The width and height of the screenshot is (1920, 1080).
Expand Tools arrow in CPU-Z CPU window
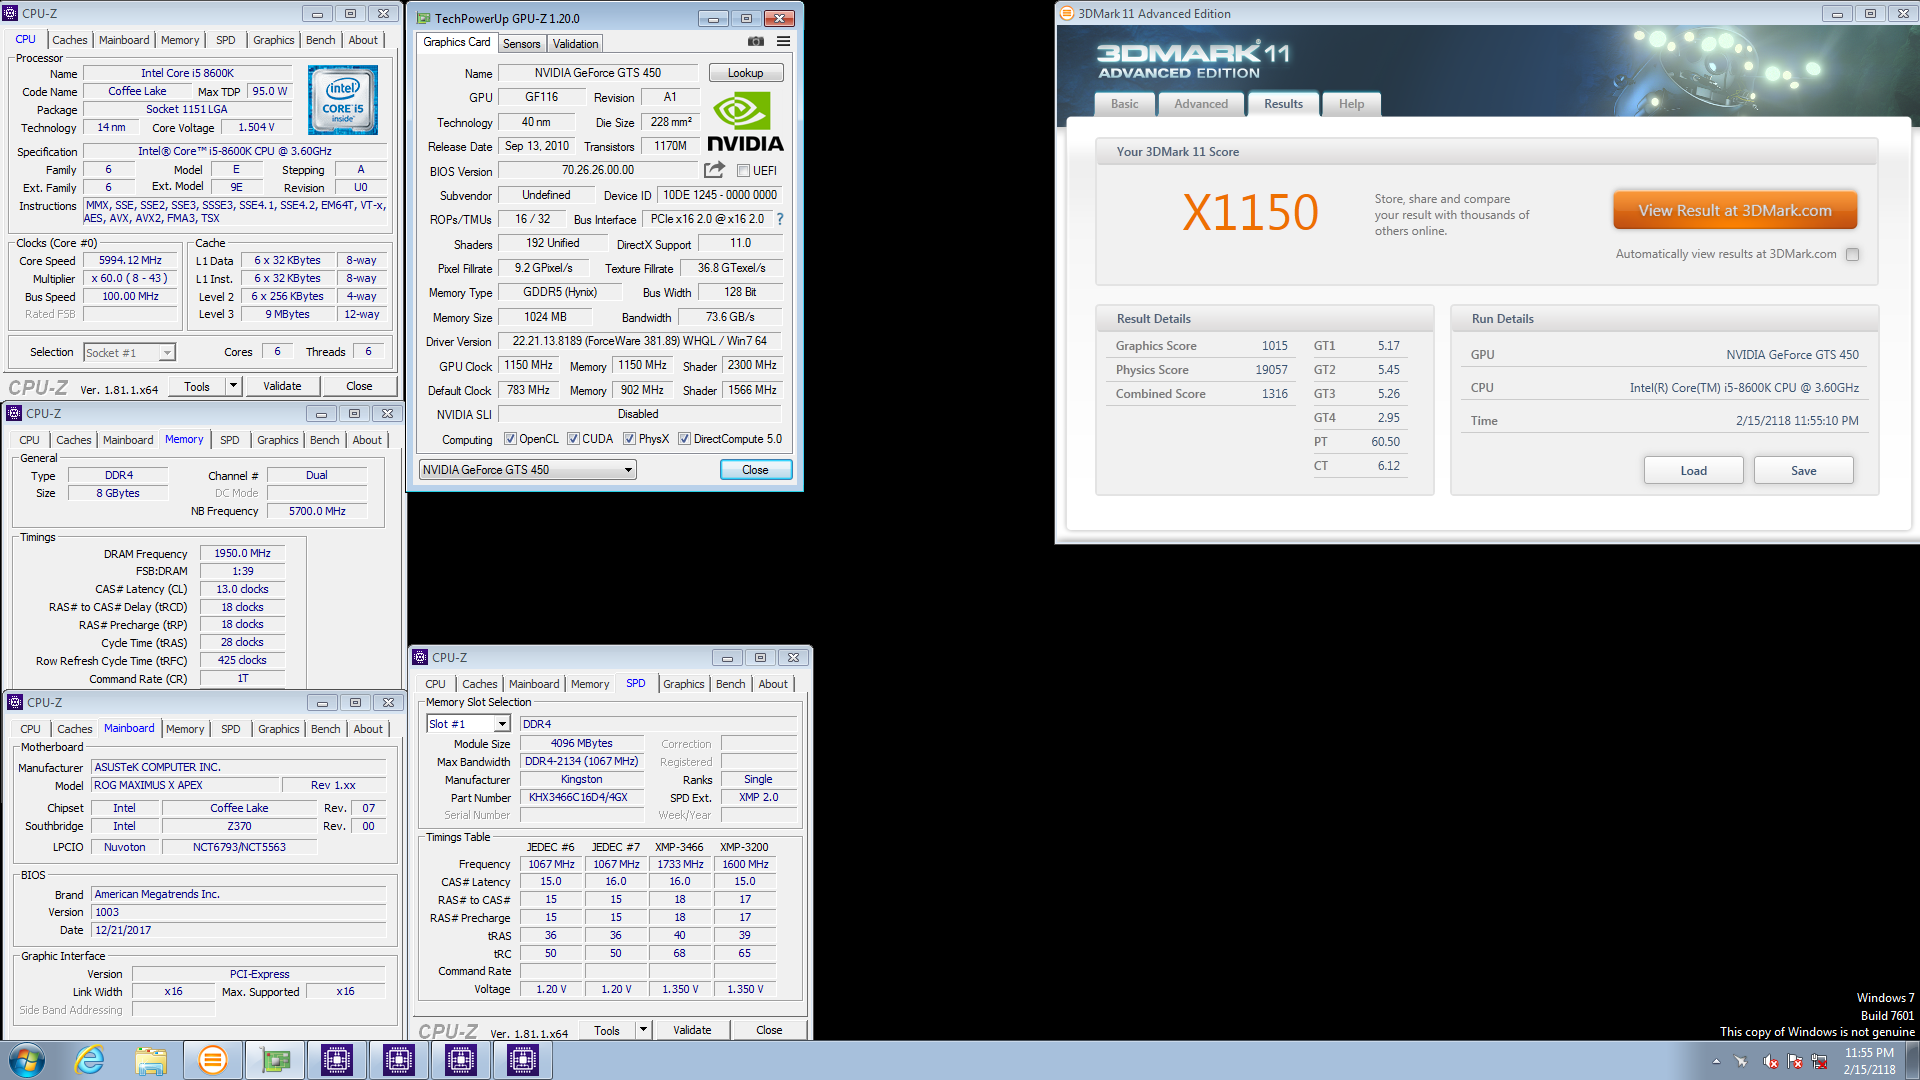(x=233, y=386)
